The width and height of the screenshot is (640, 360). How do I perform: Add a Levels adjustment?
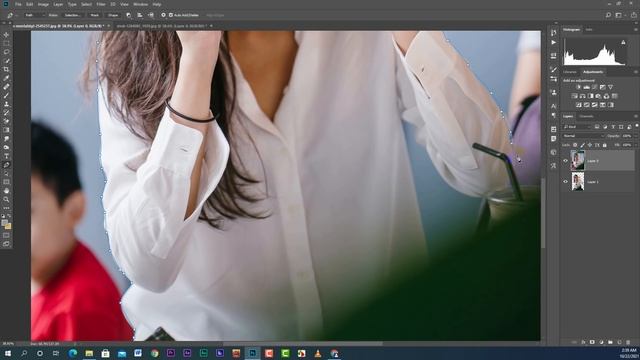[587, 87]
